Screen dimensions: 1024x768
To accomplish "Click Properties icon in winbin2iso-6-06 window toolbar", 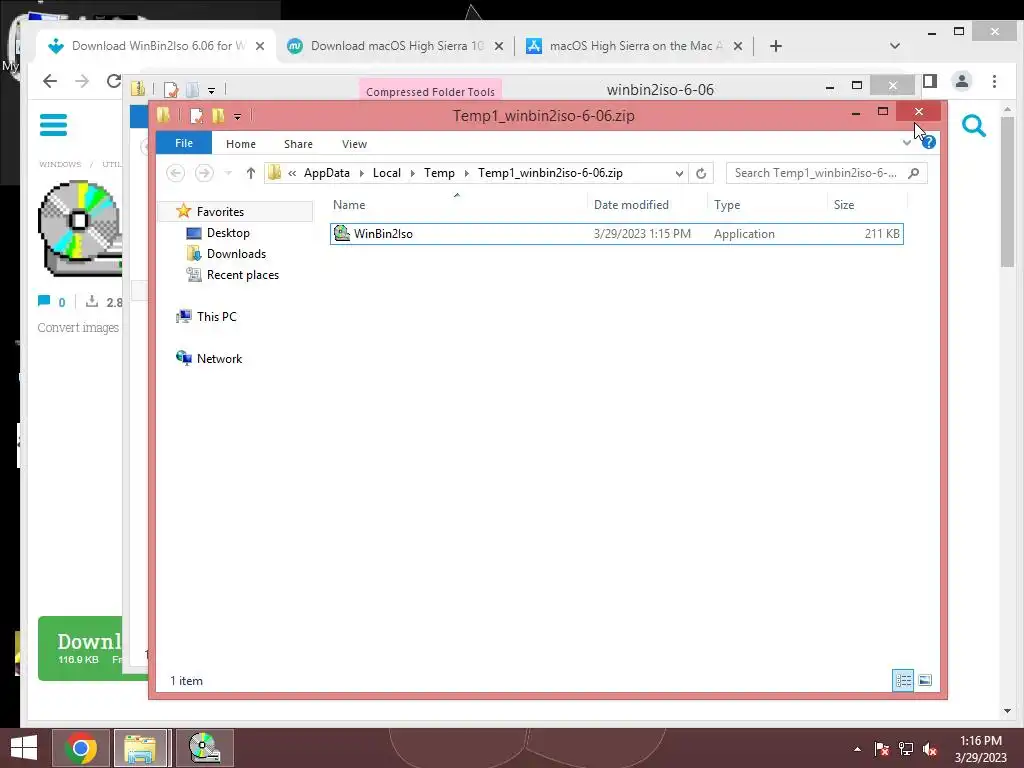I will 171,89.
